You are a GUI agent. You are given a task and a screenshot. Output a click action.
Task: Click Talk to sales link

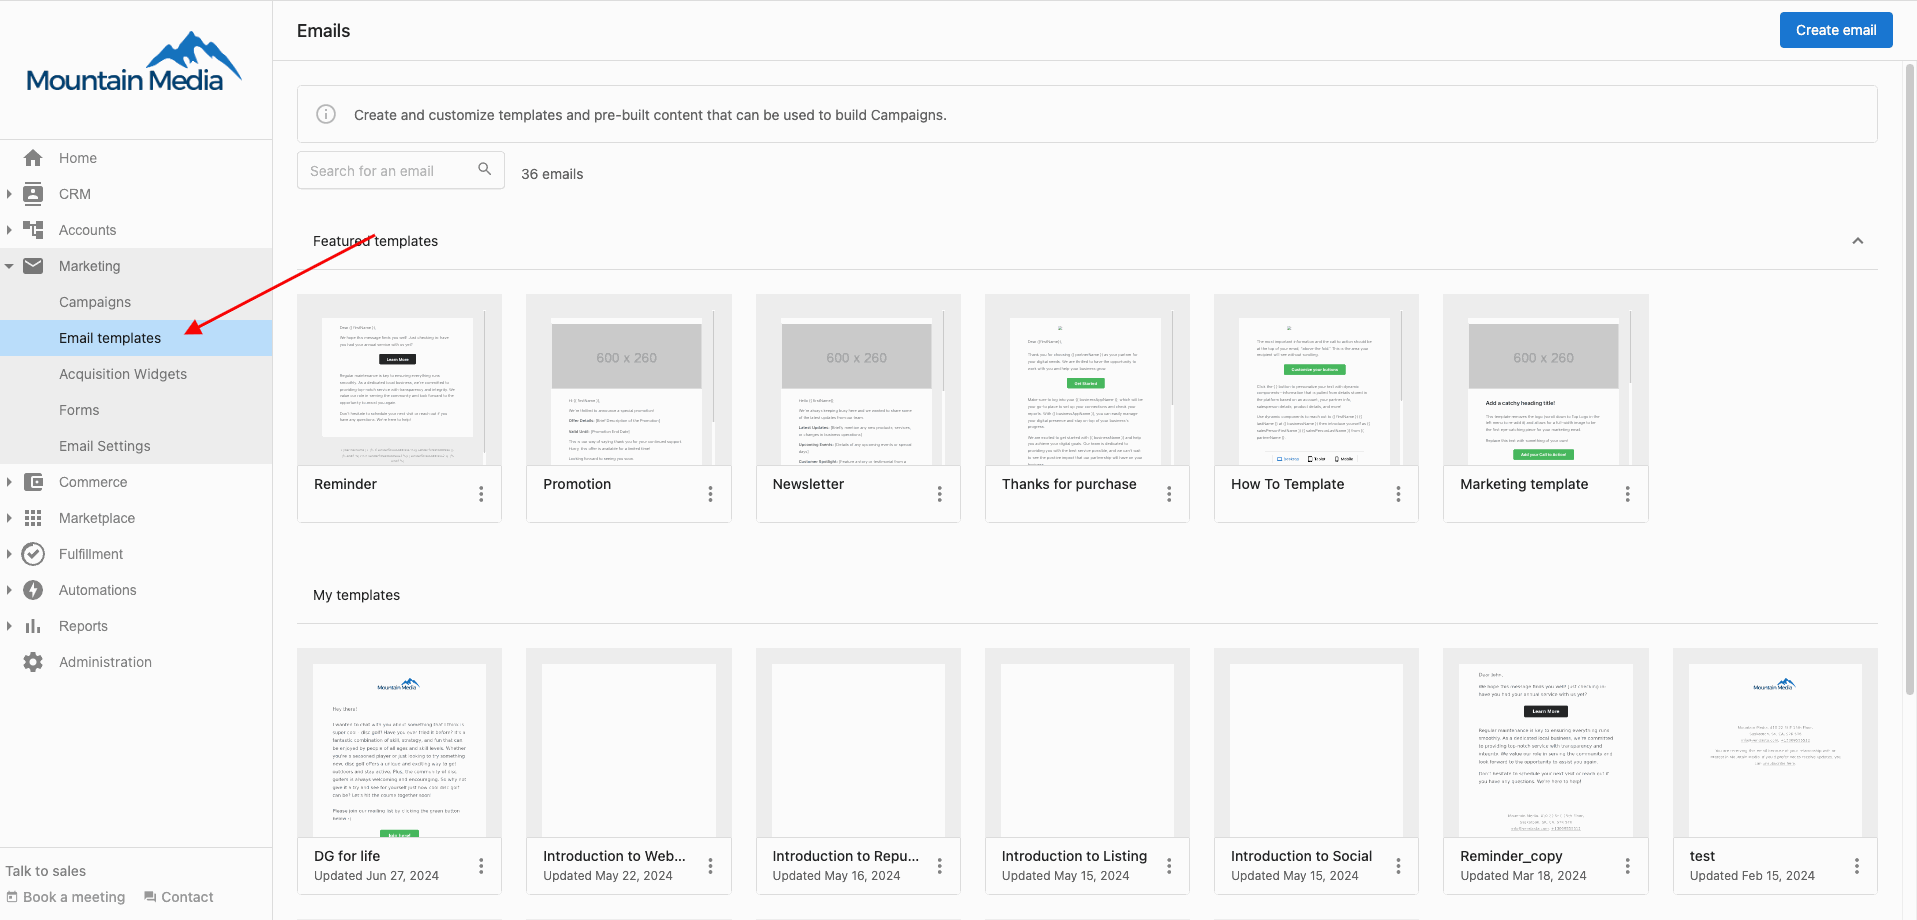pos(46,871)
